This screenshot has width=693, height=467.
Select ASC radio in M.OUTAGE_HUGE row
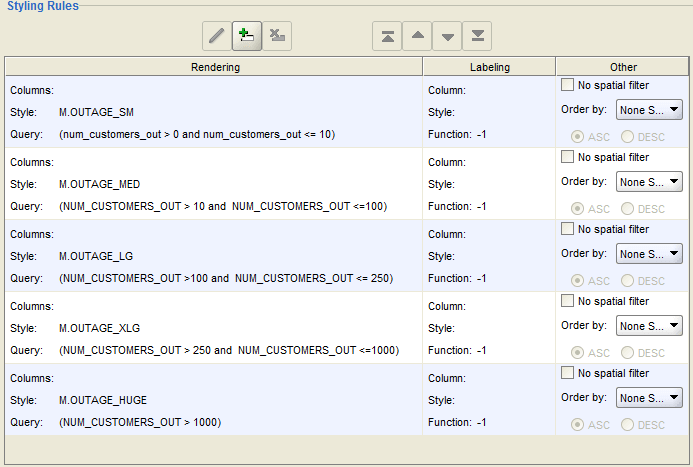coord(577,425)
